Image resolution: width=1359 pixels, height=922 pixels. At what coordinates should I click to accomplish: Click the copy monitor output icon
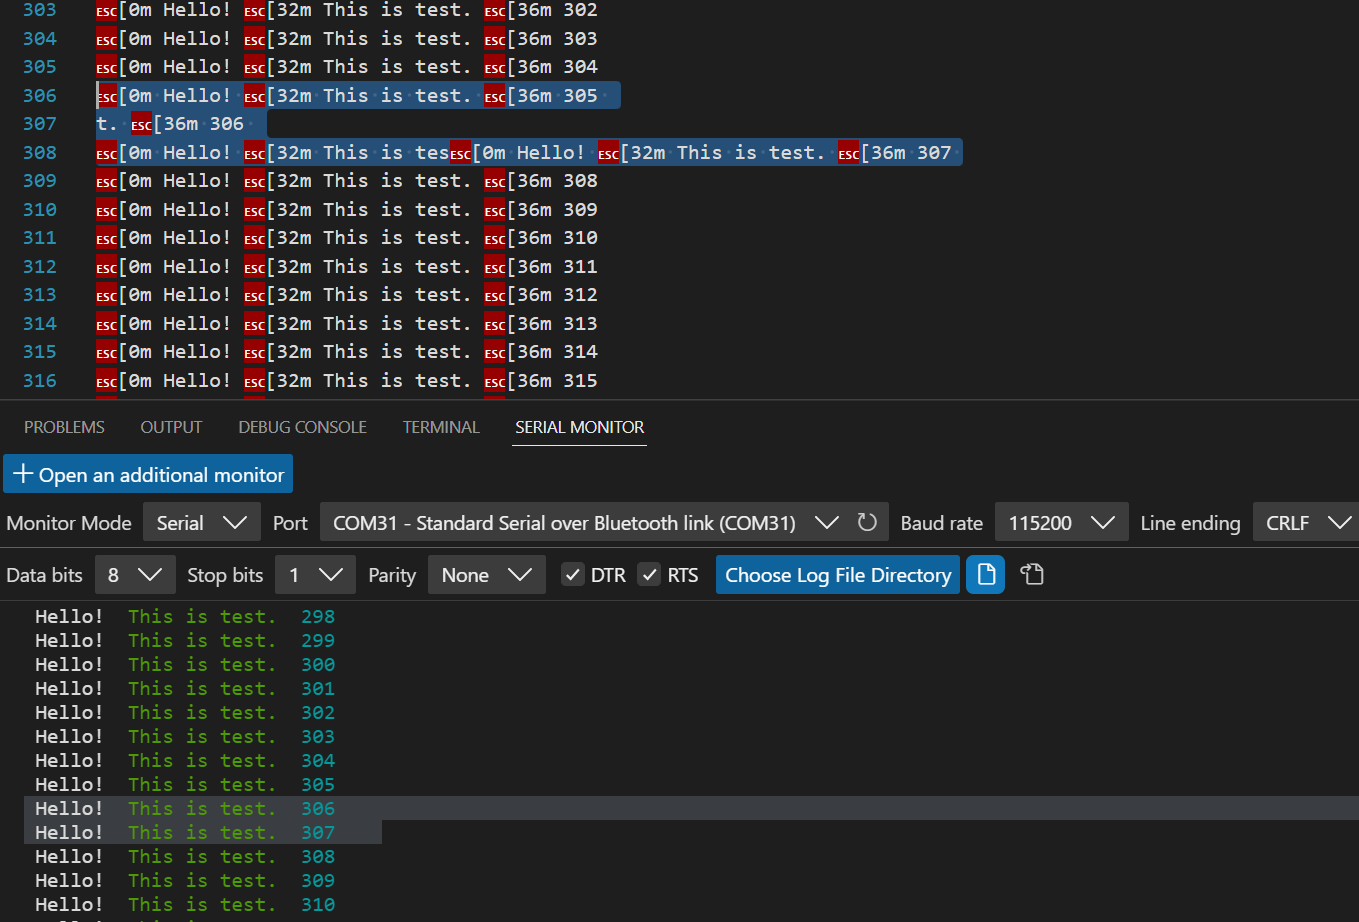pos(1032,574)
